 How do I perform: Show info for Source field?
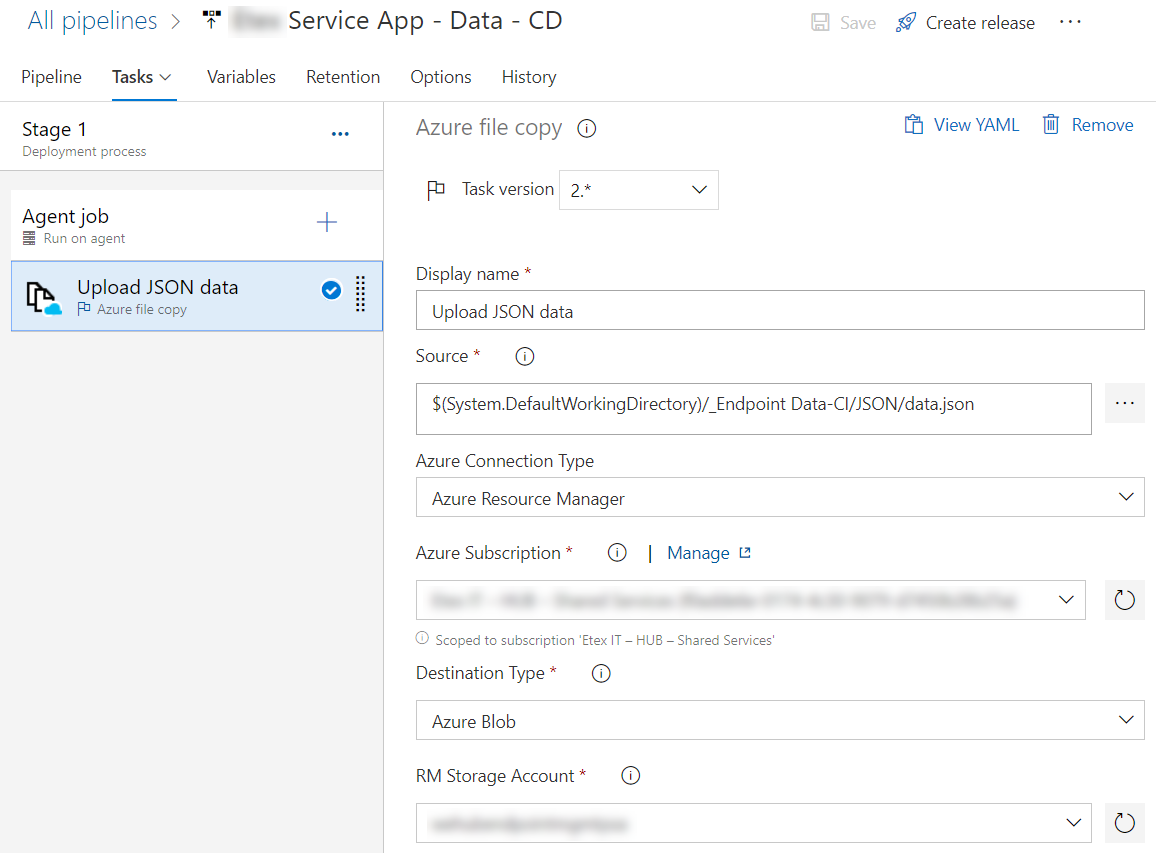coord(524,357)
